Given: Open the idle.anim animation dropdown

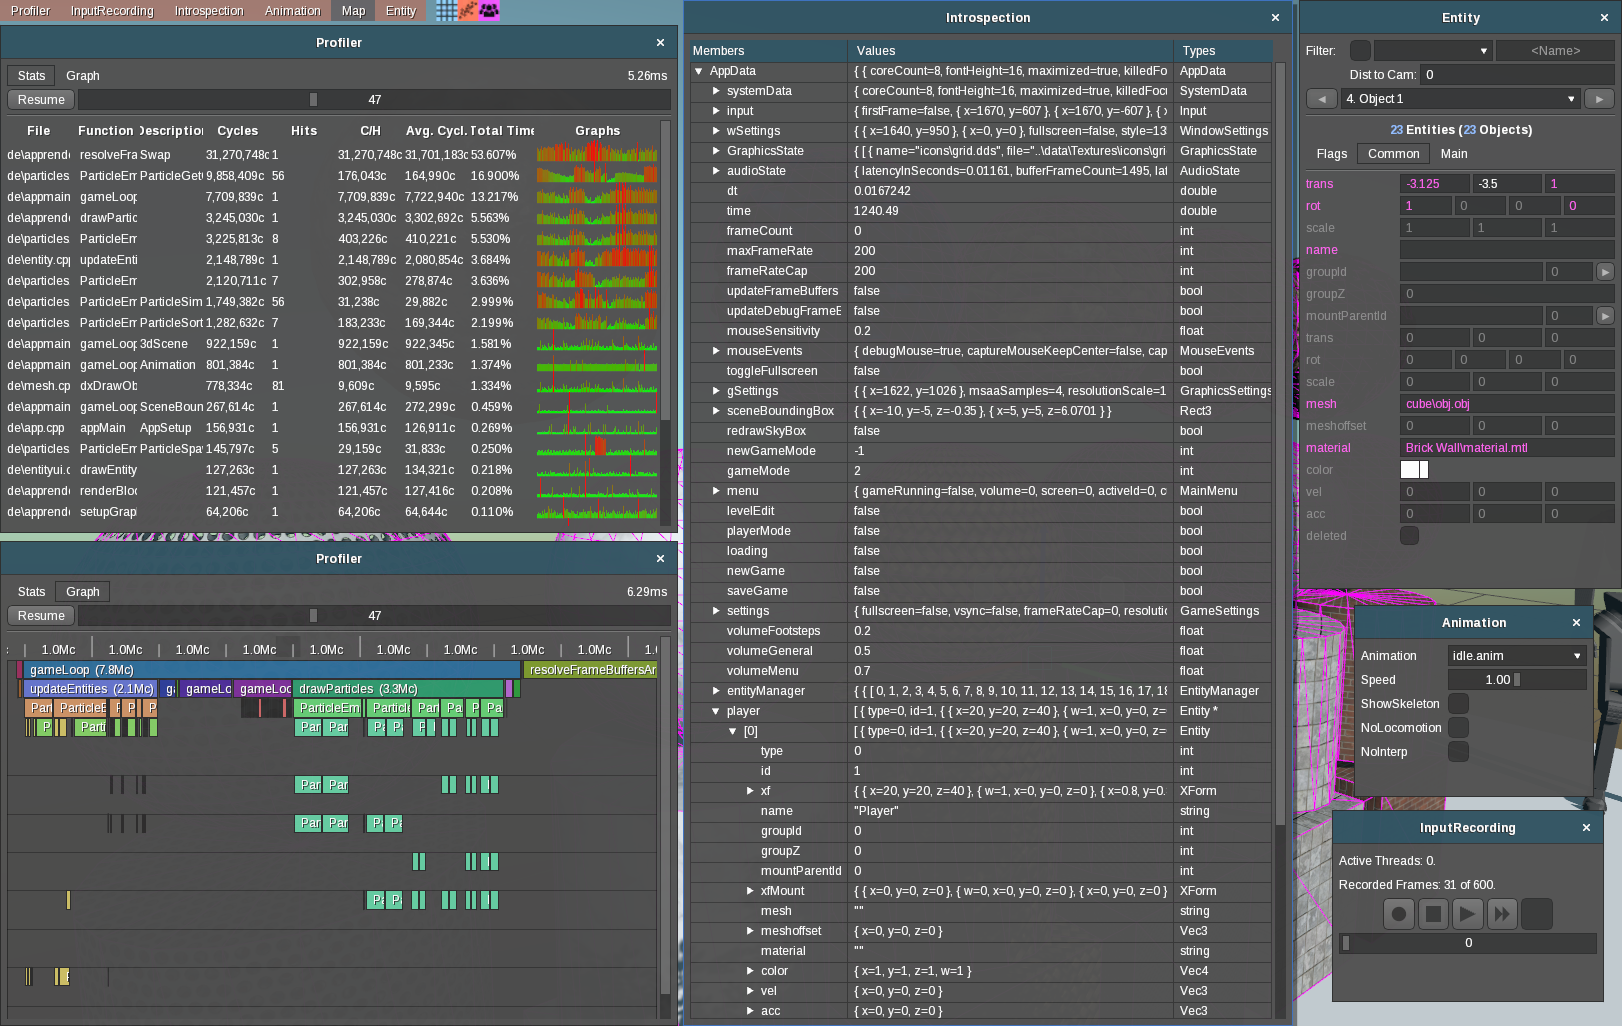Looking at the screenshot, I should click(1516, 656).
